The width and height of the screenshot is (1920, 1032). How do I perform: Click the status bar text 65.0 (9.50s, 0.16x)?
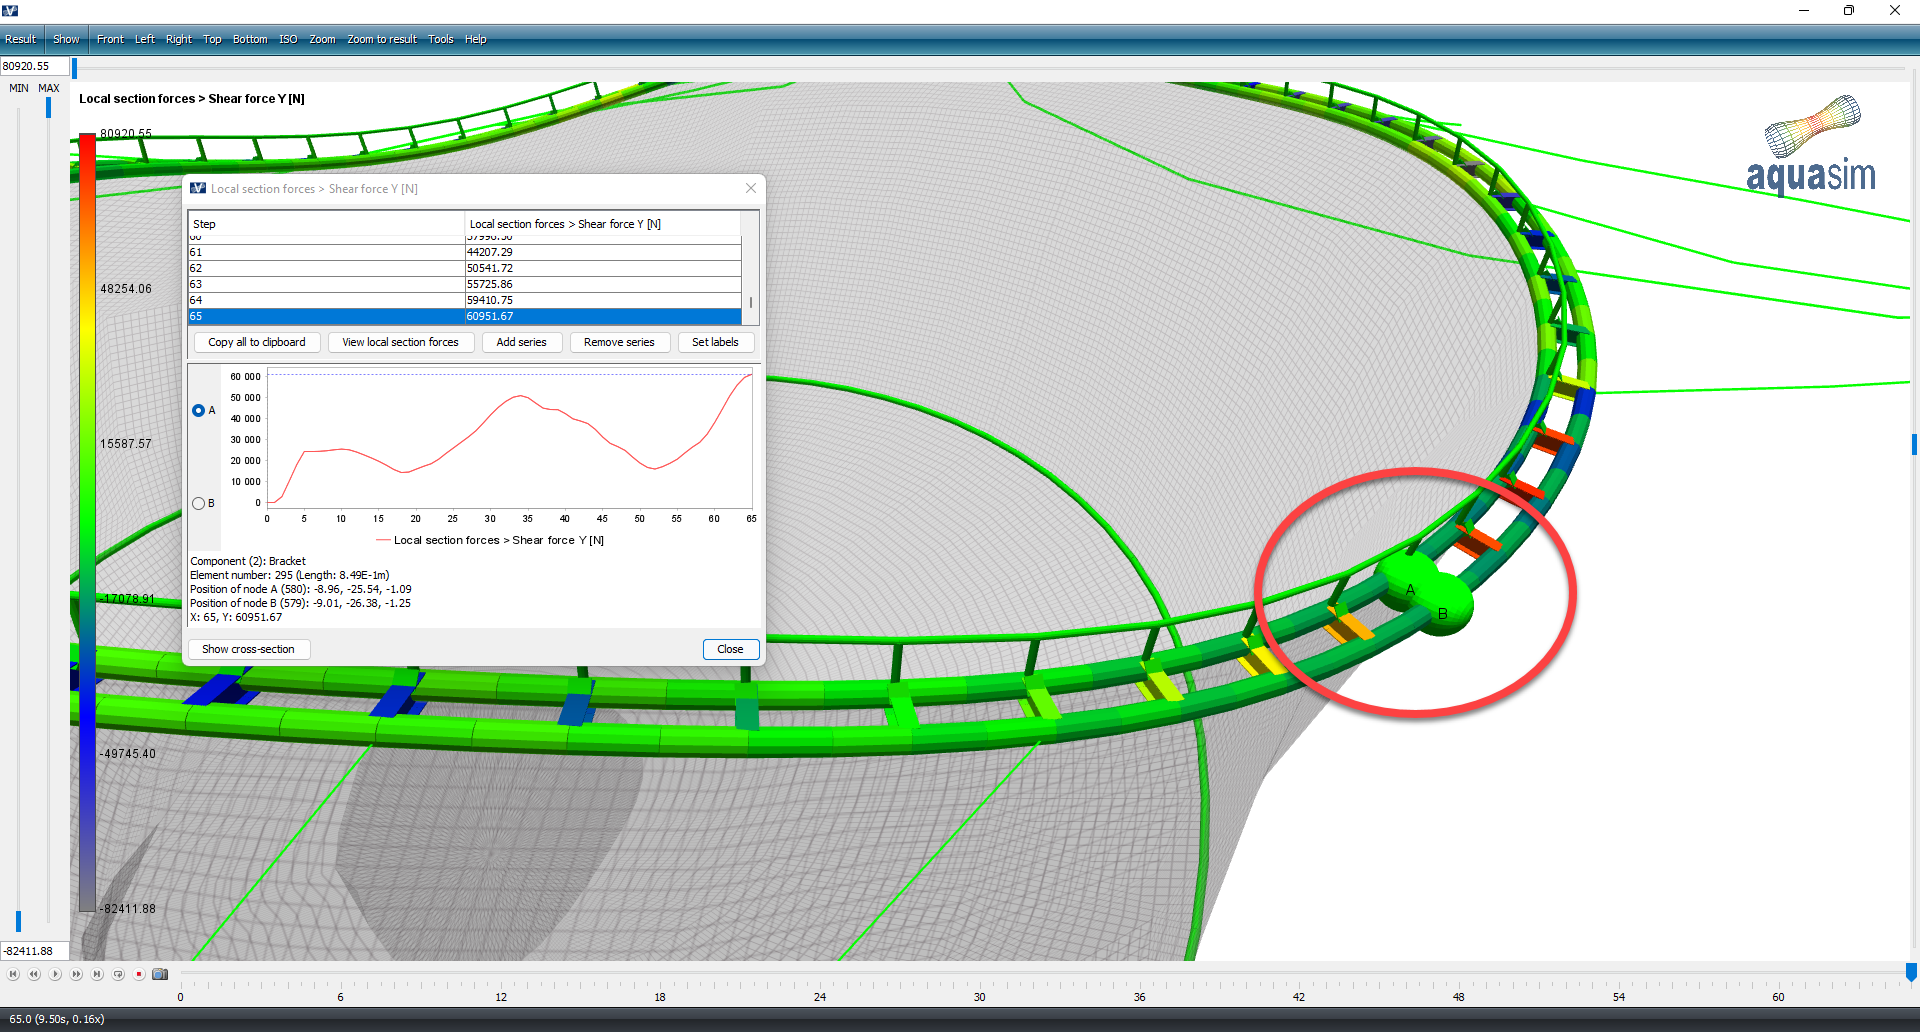point(57,1019)
